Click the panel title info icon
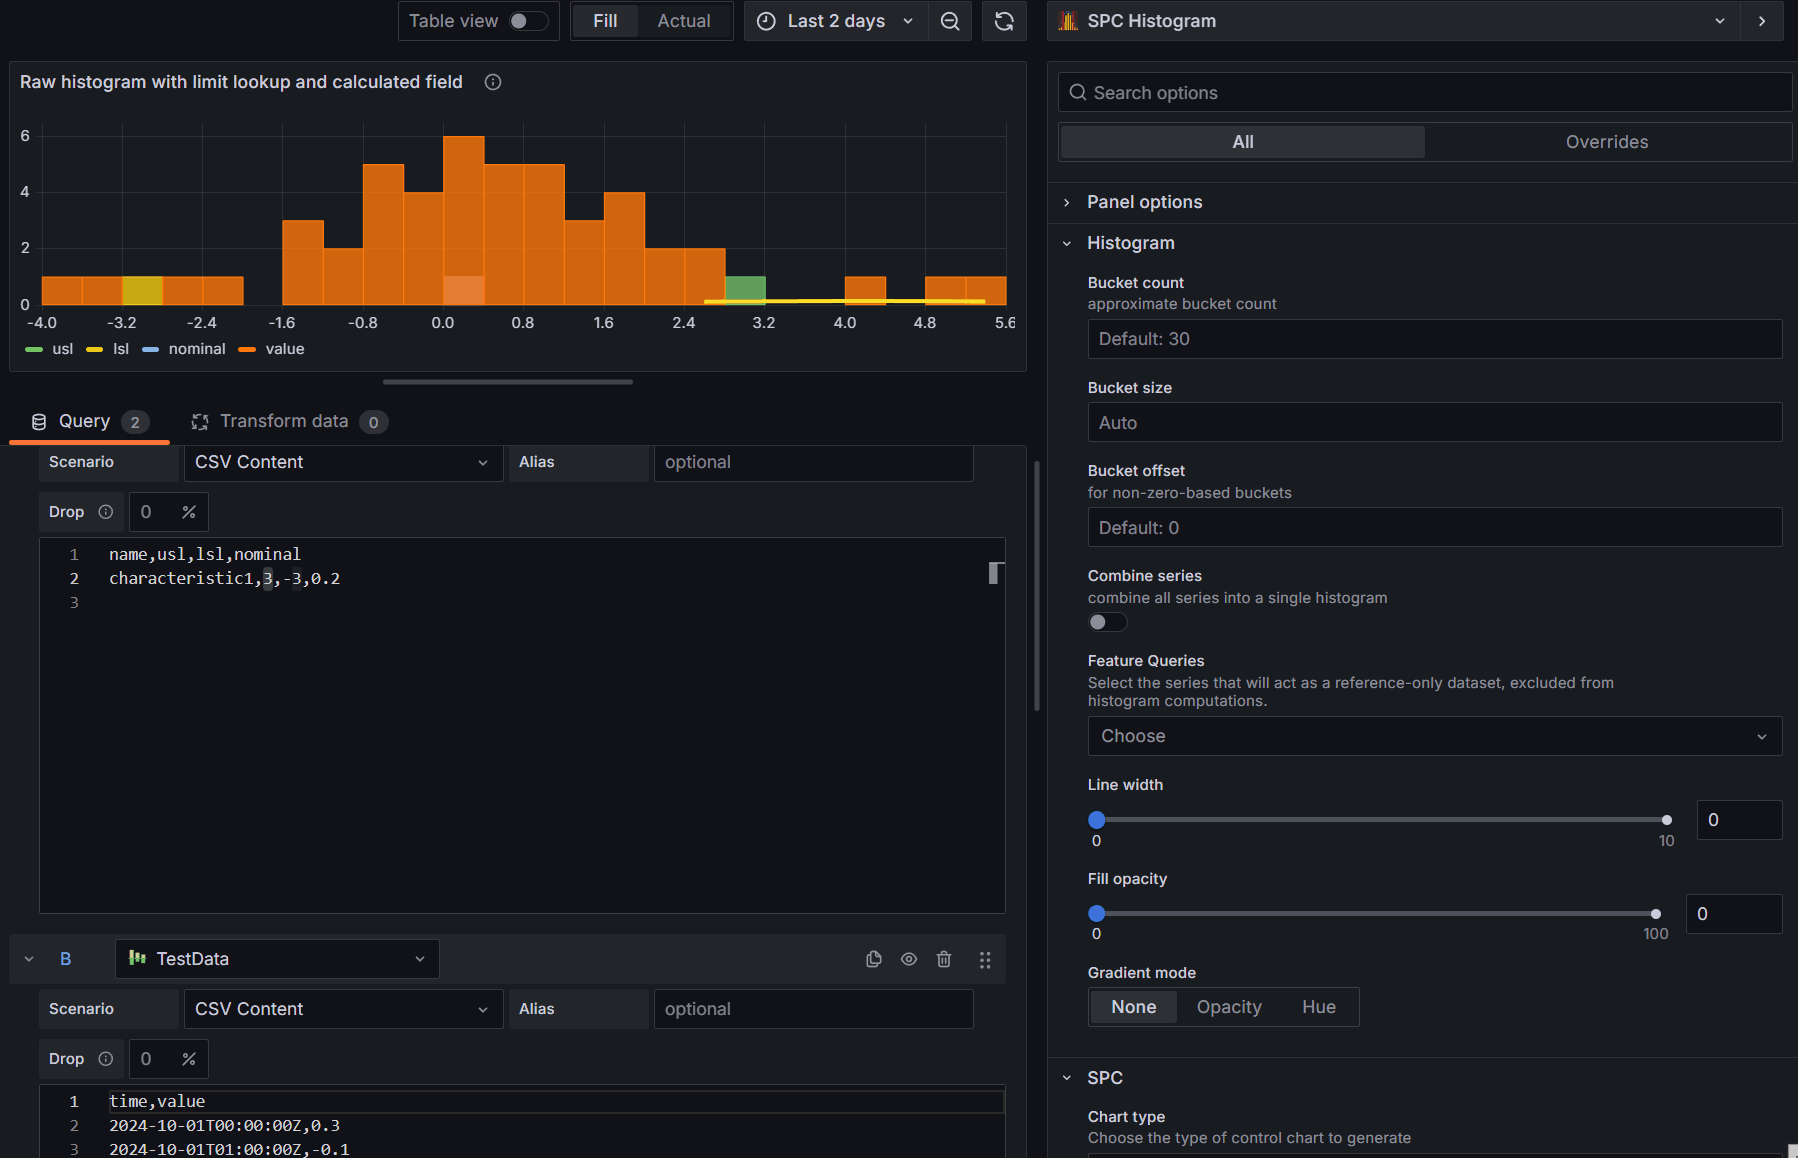Viewport: 1798px width, 1158px height. tap(493, 82)
